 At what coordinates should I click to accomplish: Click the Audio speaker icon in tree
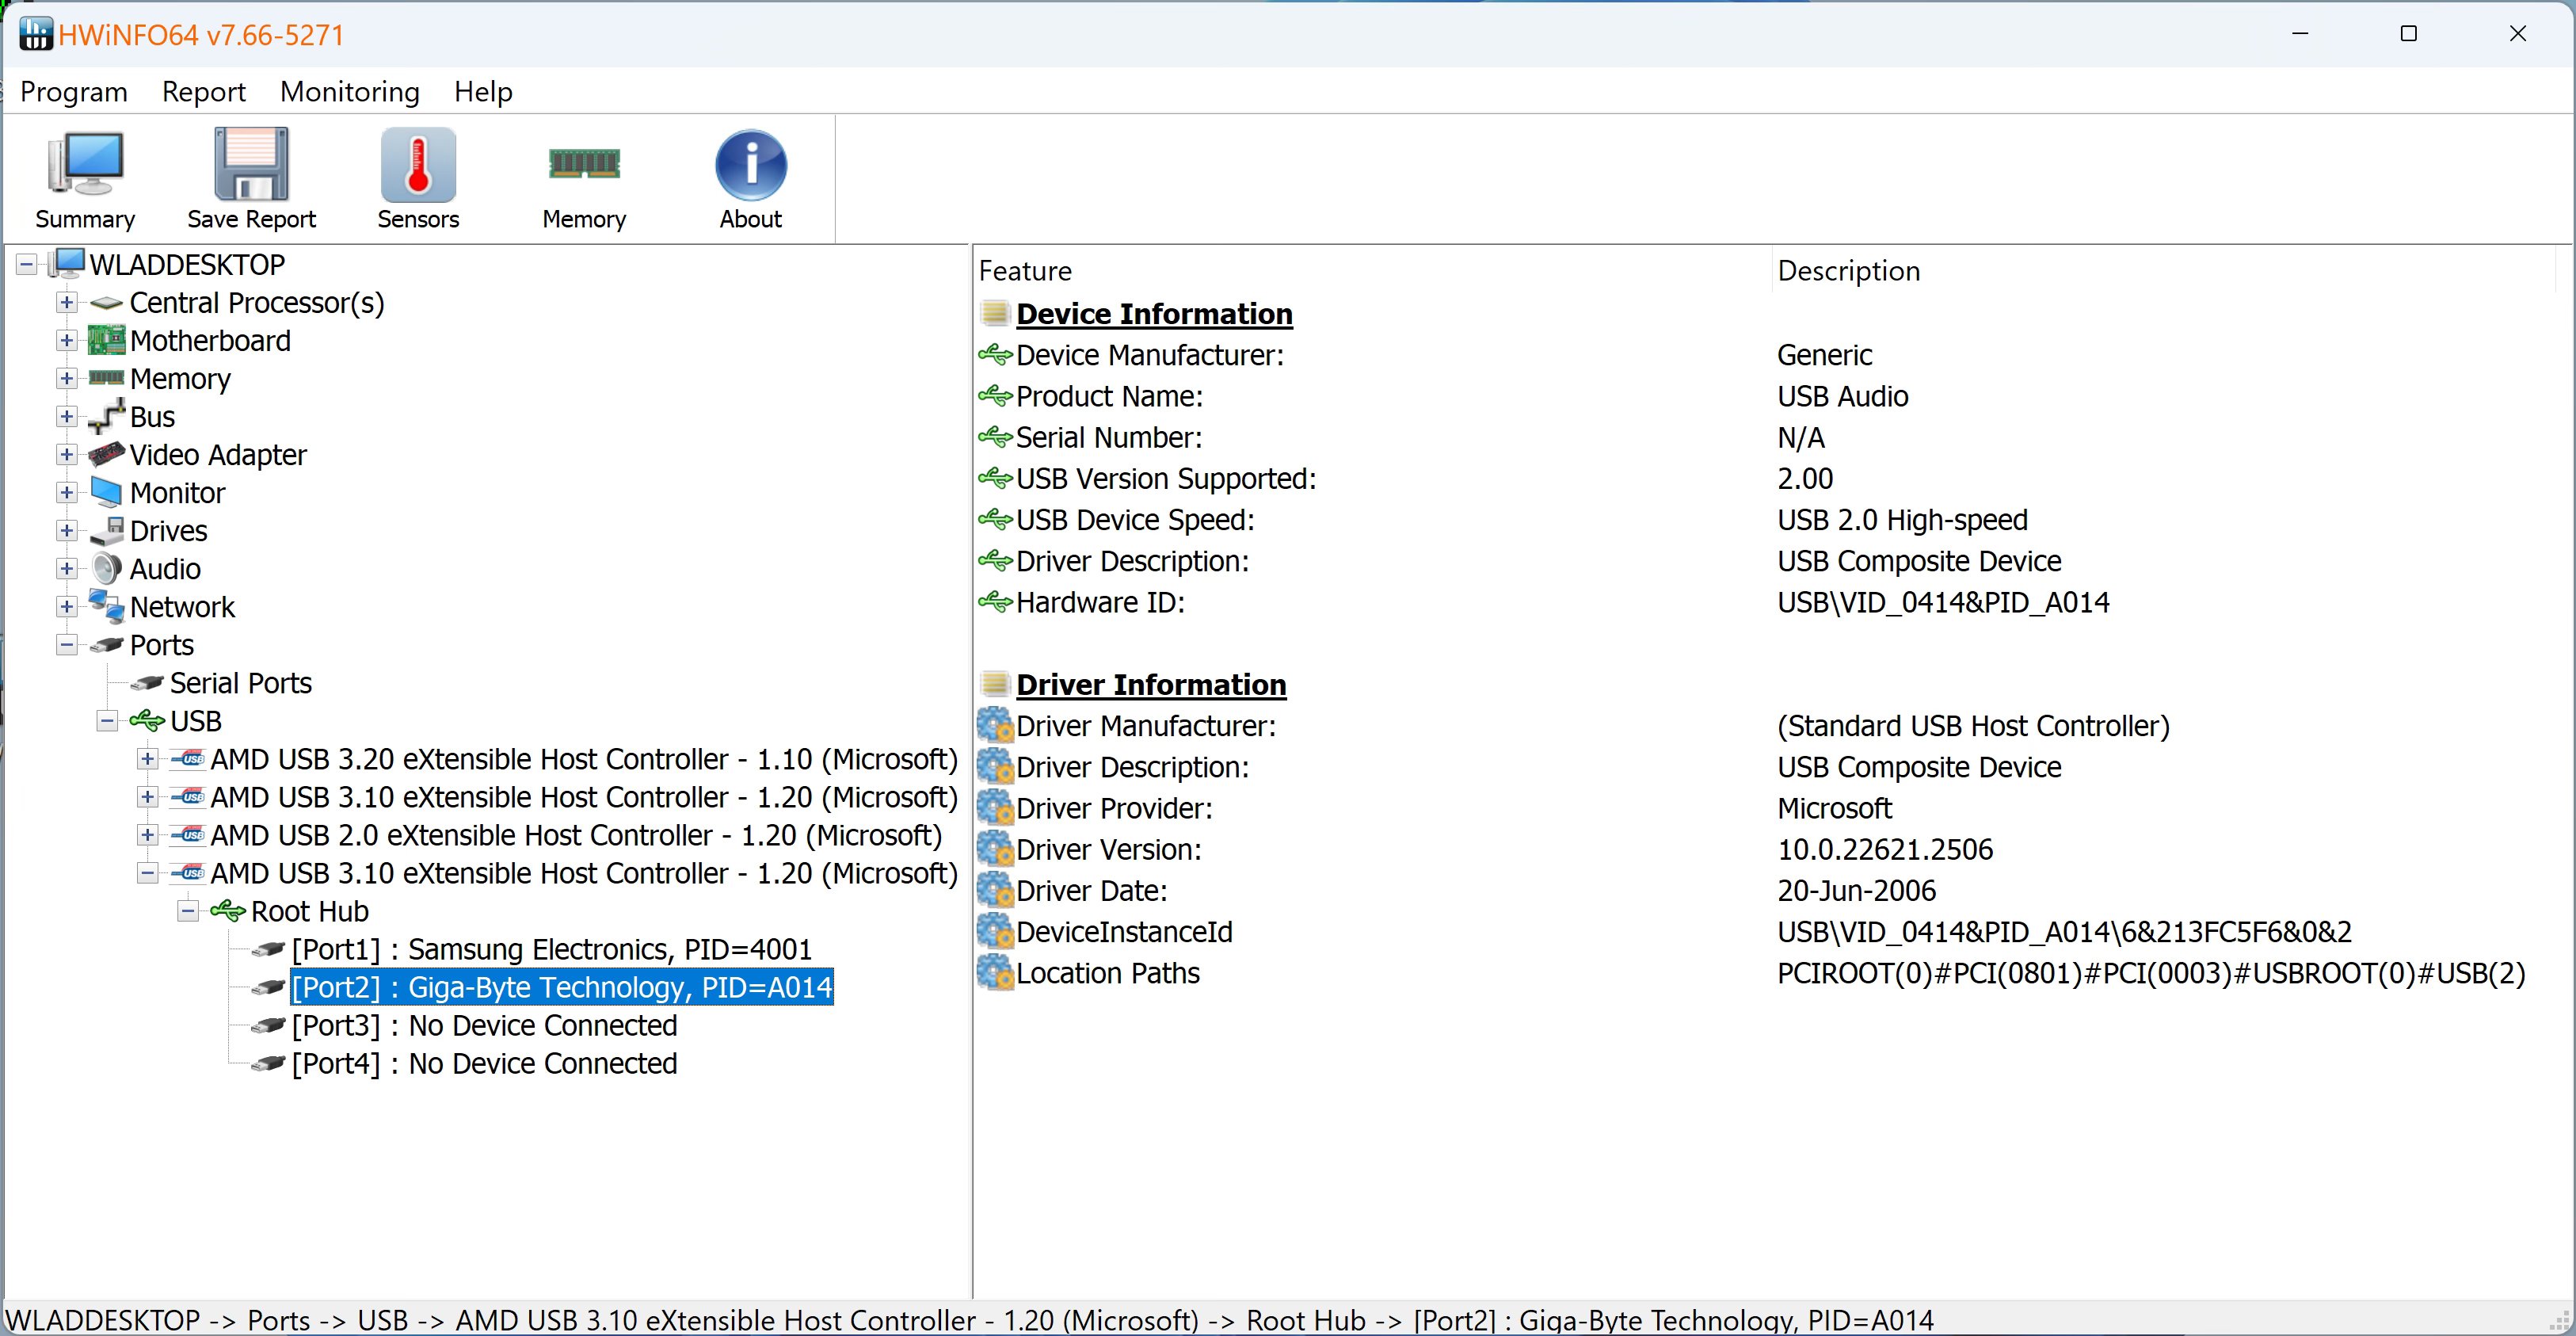107,569
